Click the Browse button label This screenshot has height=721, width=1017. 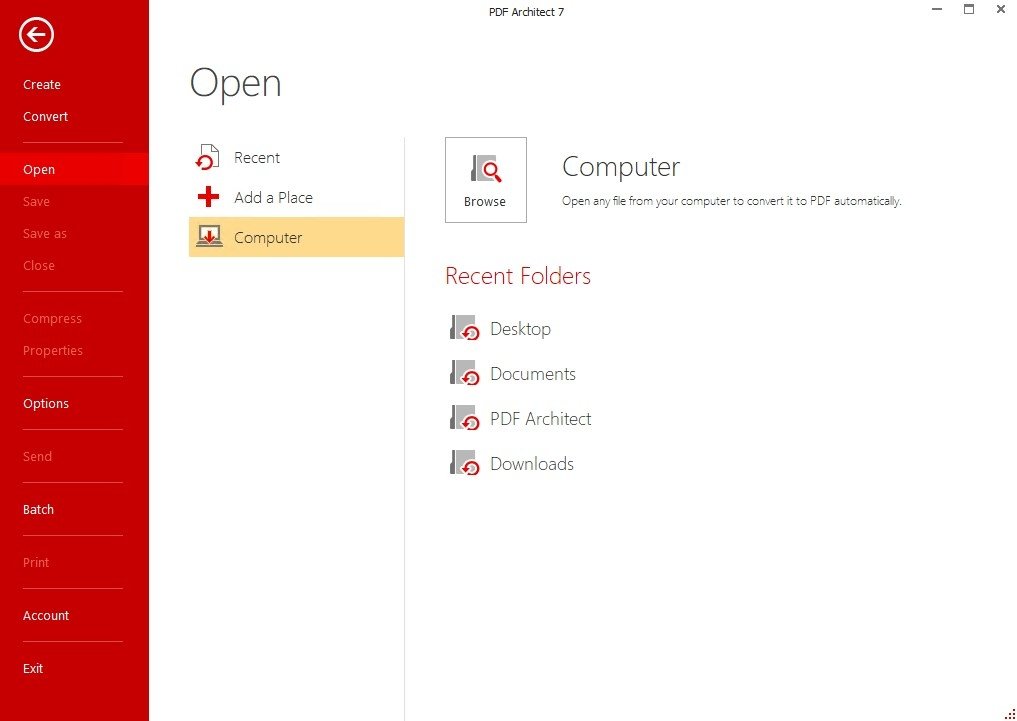485,202
